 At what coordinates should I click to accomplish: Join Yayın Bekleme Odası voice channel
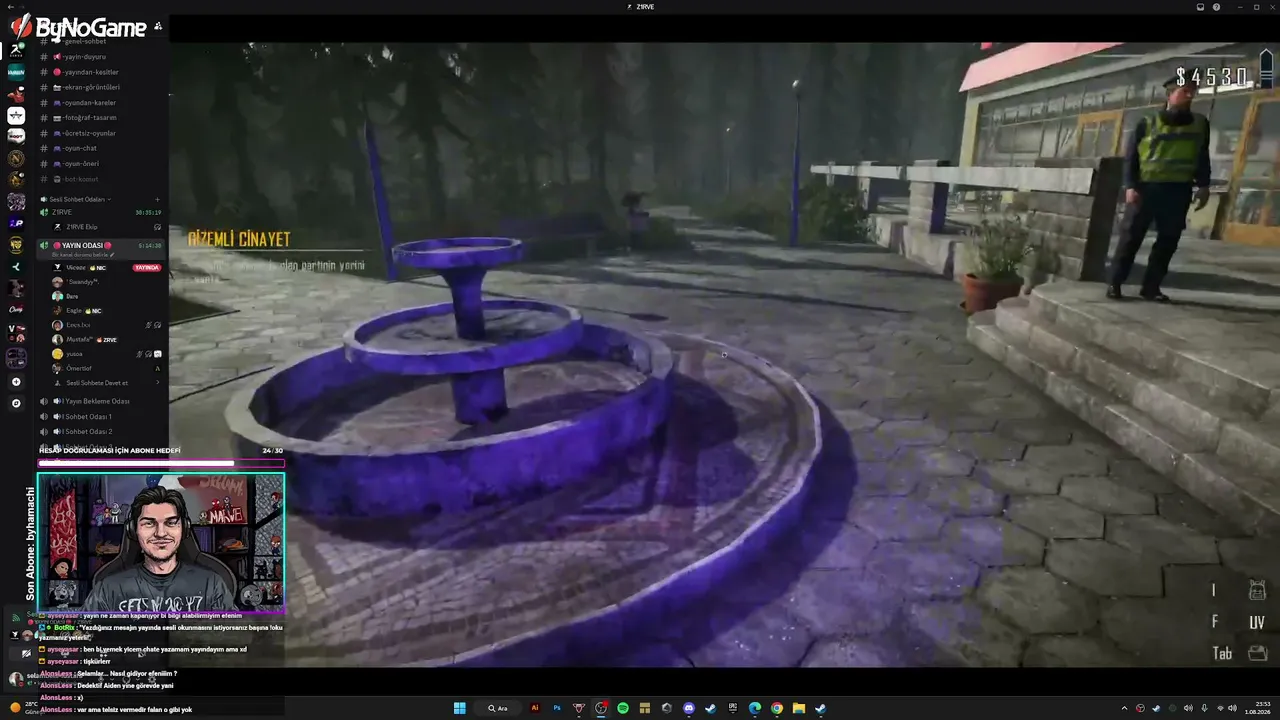coord(98,401)
